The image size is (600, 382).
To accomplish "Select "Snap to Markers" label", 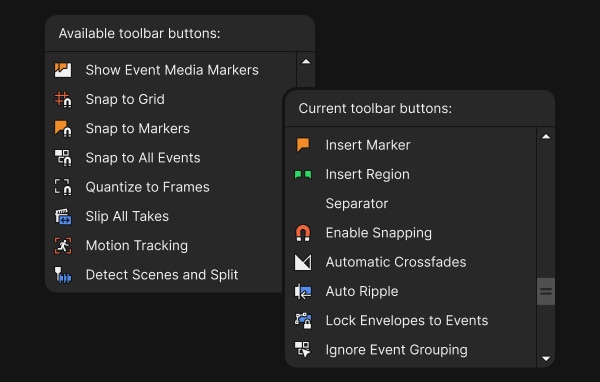I will pyautogui.click(x=138, y=129).
